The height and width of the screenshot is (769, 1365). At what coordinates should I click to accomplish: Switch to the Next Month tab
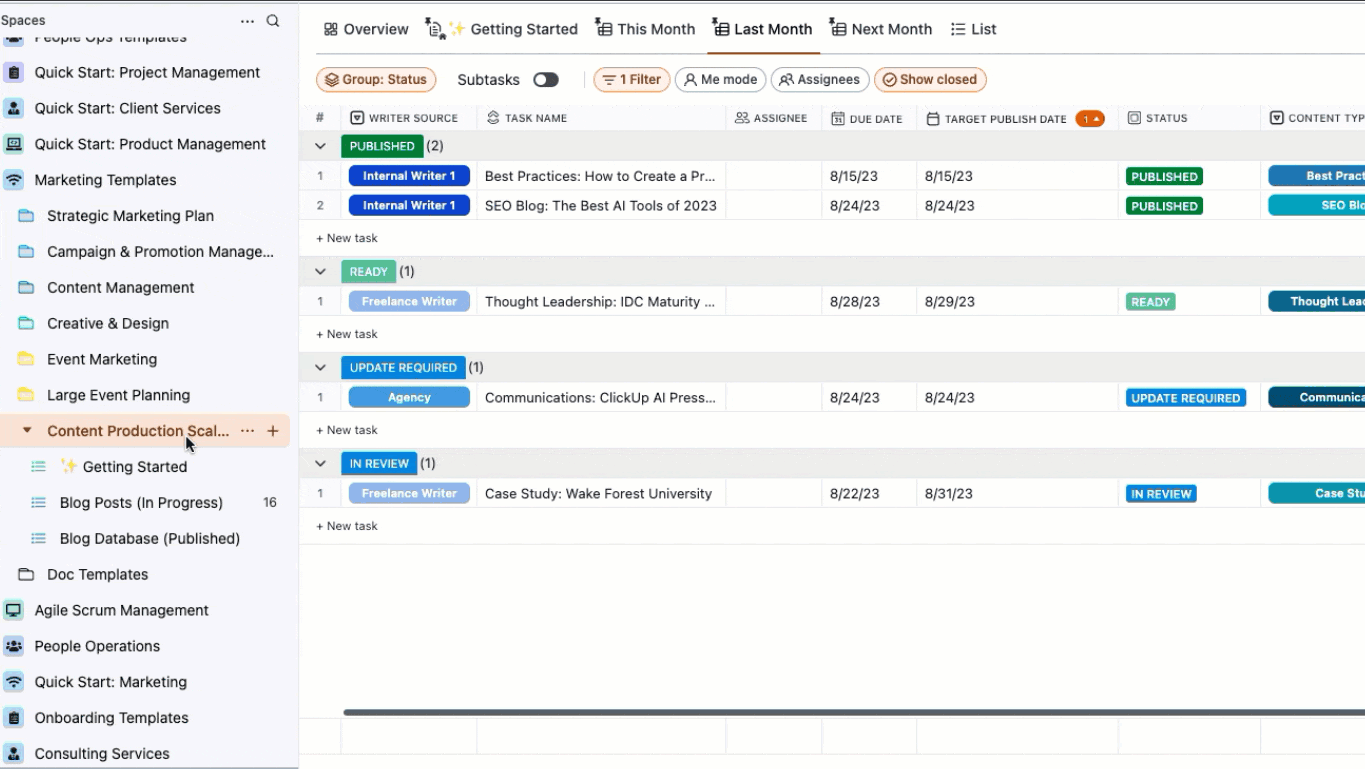tap(880, 29)
